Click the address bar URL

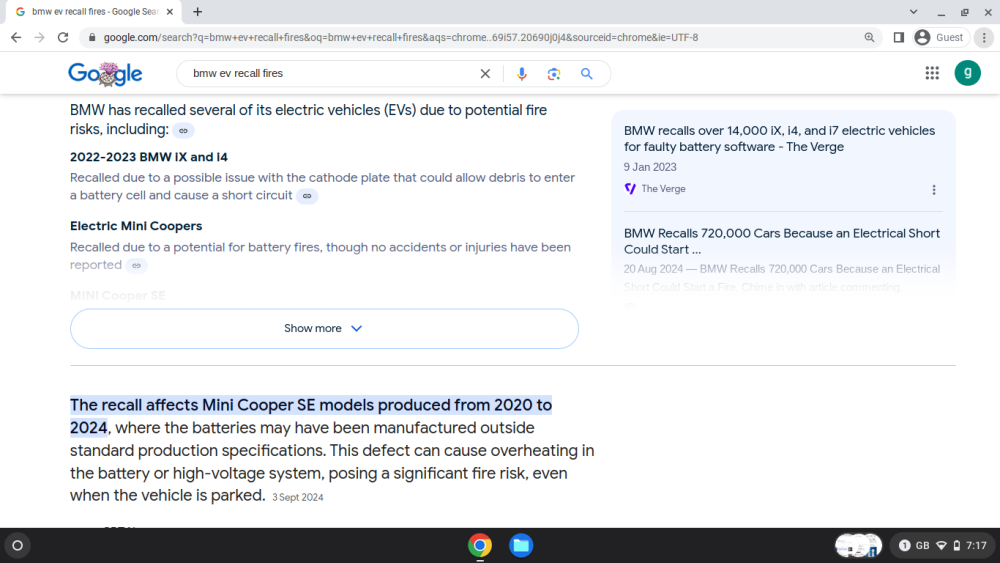(x=401, y=38)
